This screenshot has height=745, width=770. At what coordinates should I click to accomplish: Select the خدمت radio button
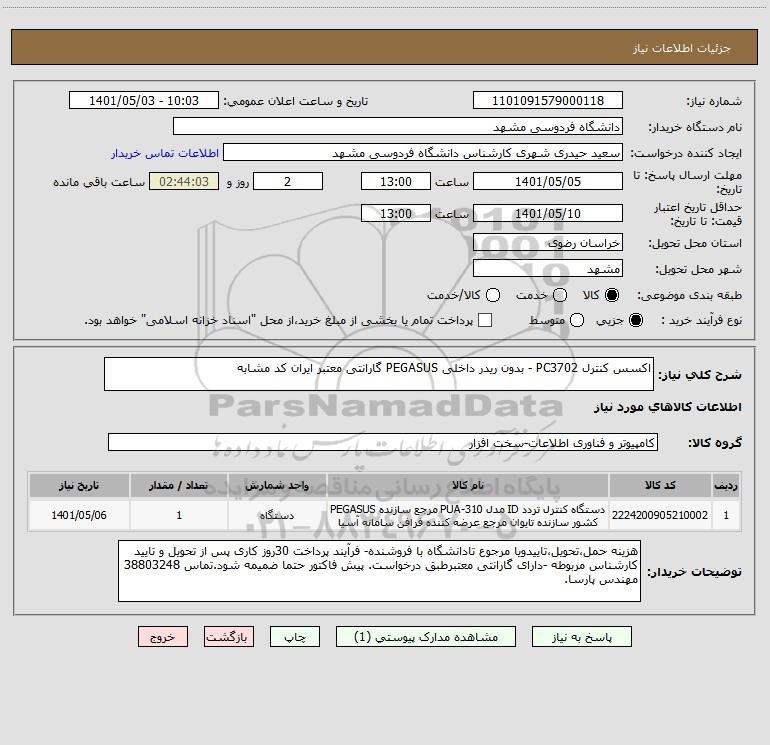[560, 295]
